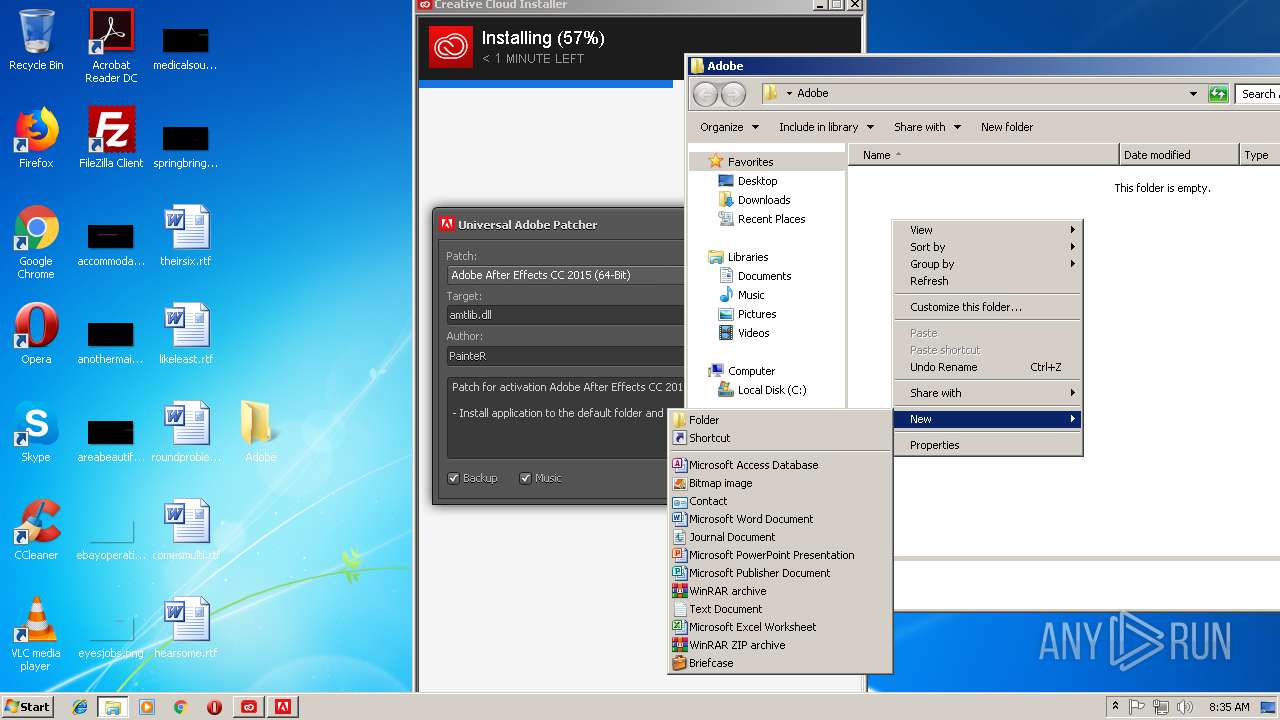Select the hearsome.rtf desktop file
The height and width of the screenshot is (720, 1280).
coord(186,628)
